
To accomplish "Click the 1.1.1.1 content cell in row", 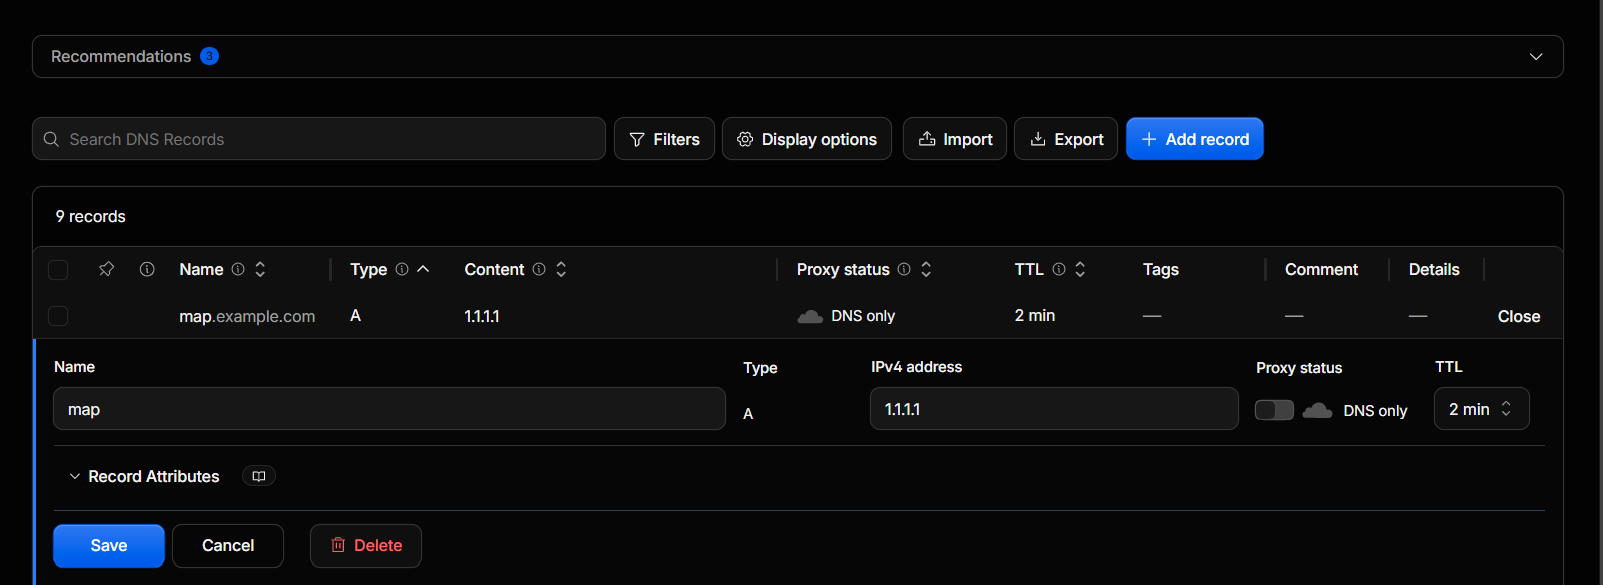I will point(482,316).
